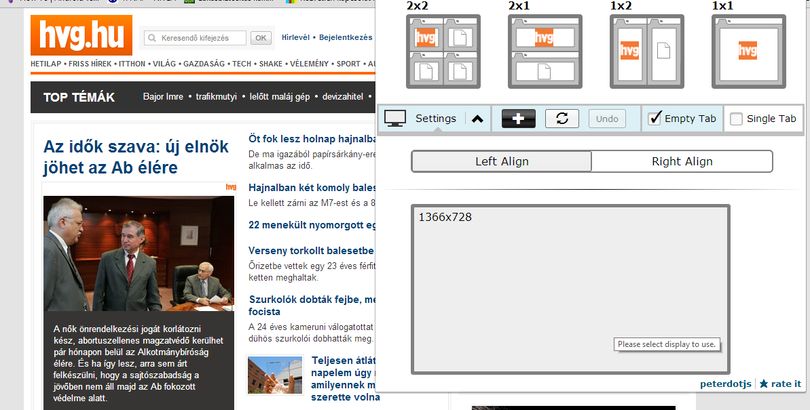Click the hvg.hu logo
The image size is (810, 410).
point(81,35)
